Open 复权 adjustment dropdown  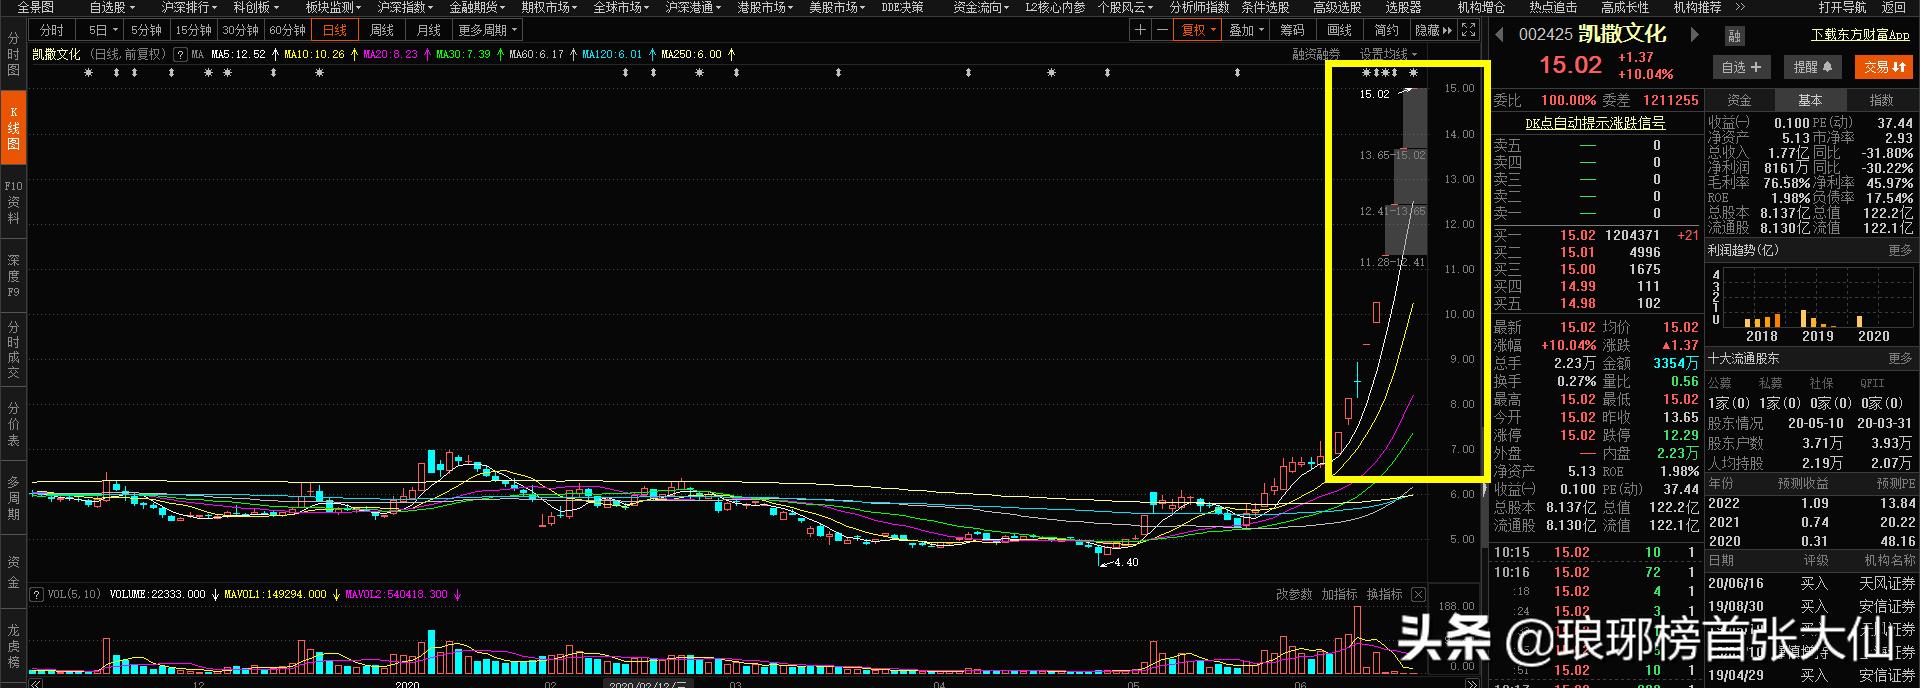click(1199, 30)
